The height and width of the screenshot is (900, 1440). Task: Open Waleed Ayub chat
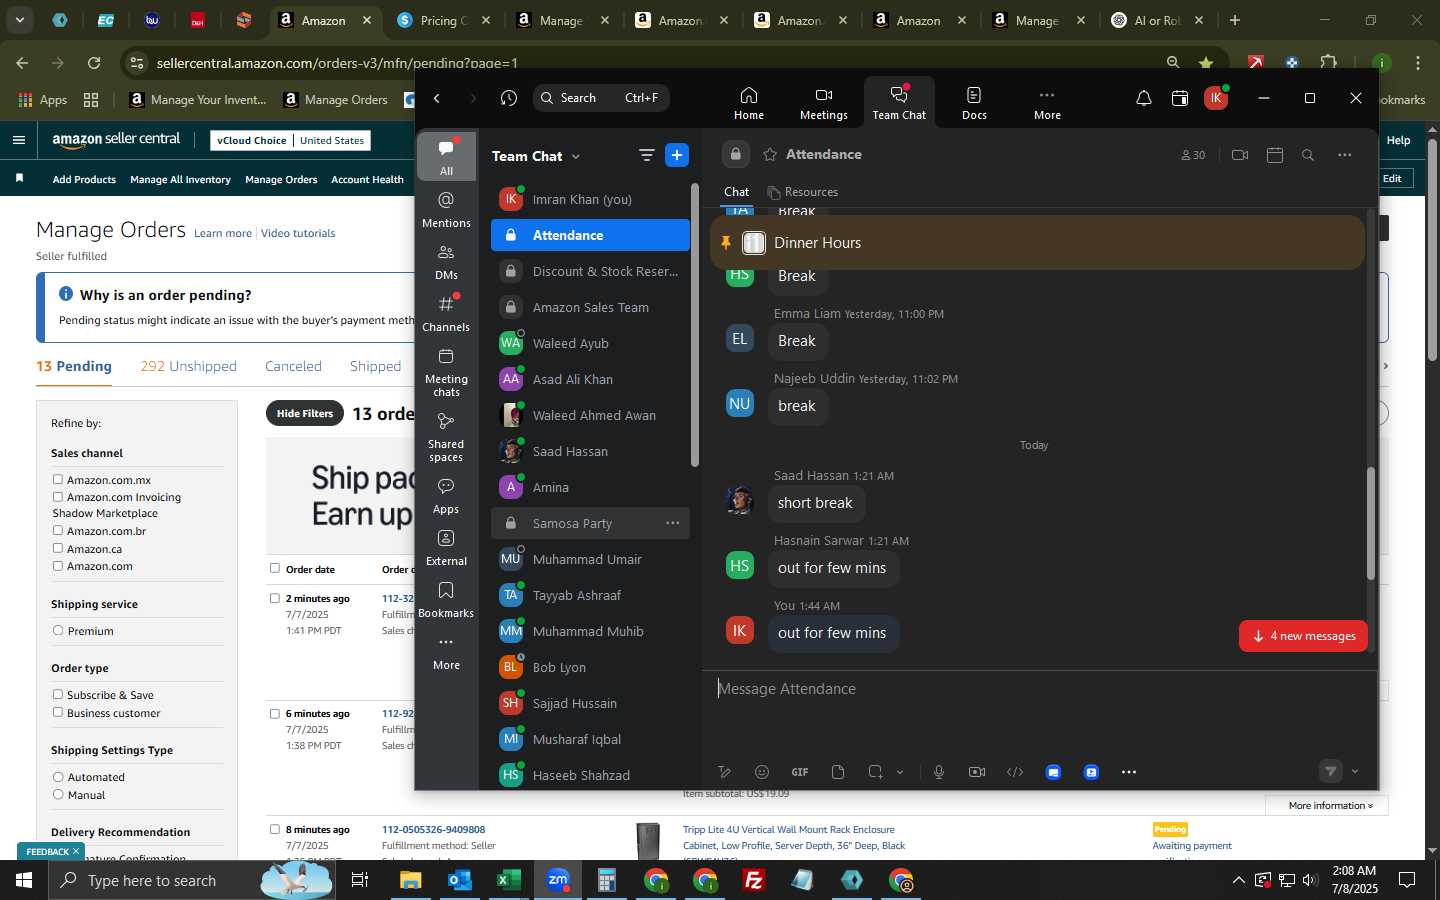[x=590, y=343]
